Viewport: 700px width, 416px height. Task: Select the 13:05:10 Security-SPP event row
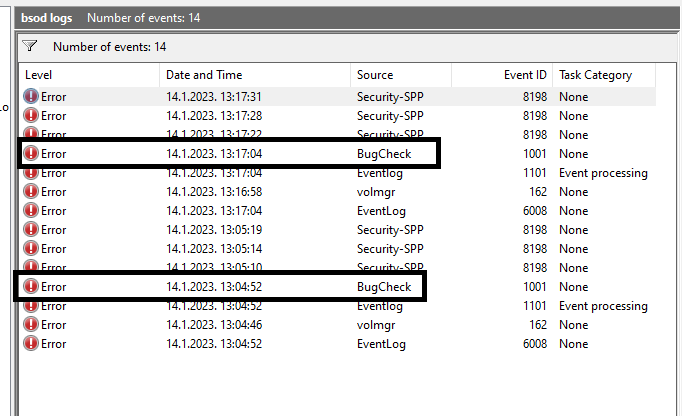pyautogui.click(x=300, y=268)
